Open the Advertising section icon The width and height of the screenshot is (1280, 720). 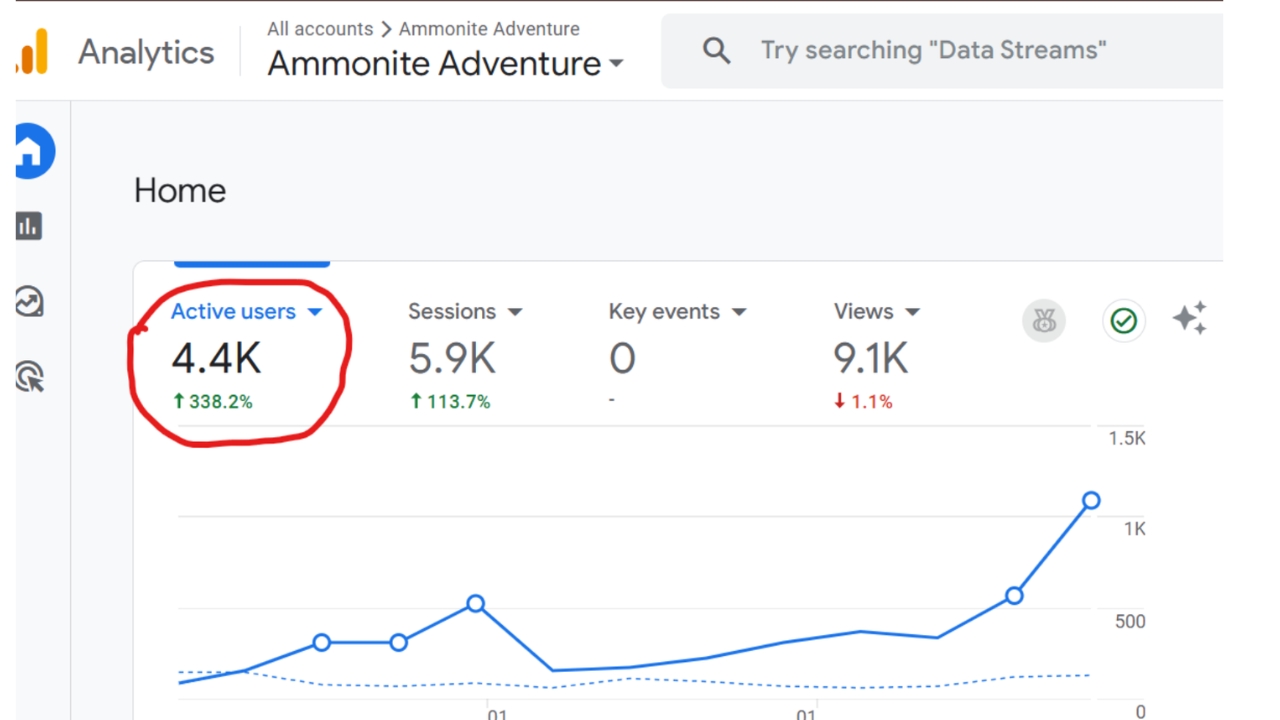(x=28, y=378)
